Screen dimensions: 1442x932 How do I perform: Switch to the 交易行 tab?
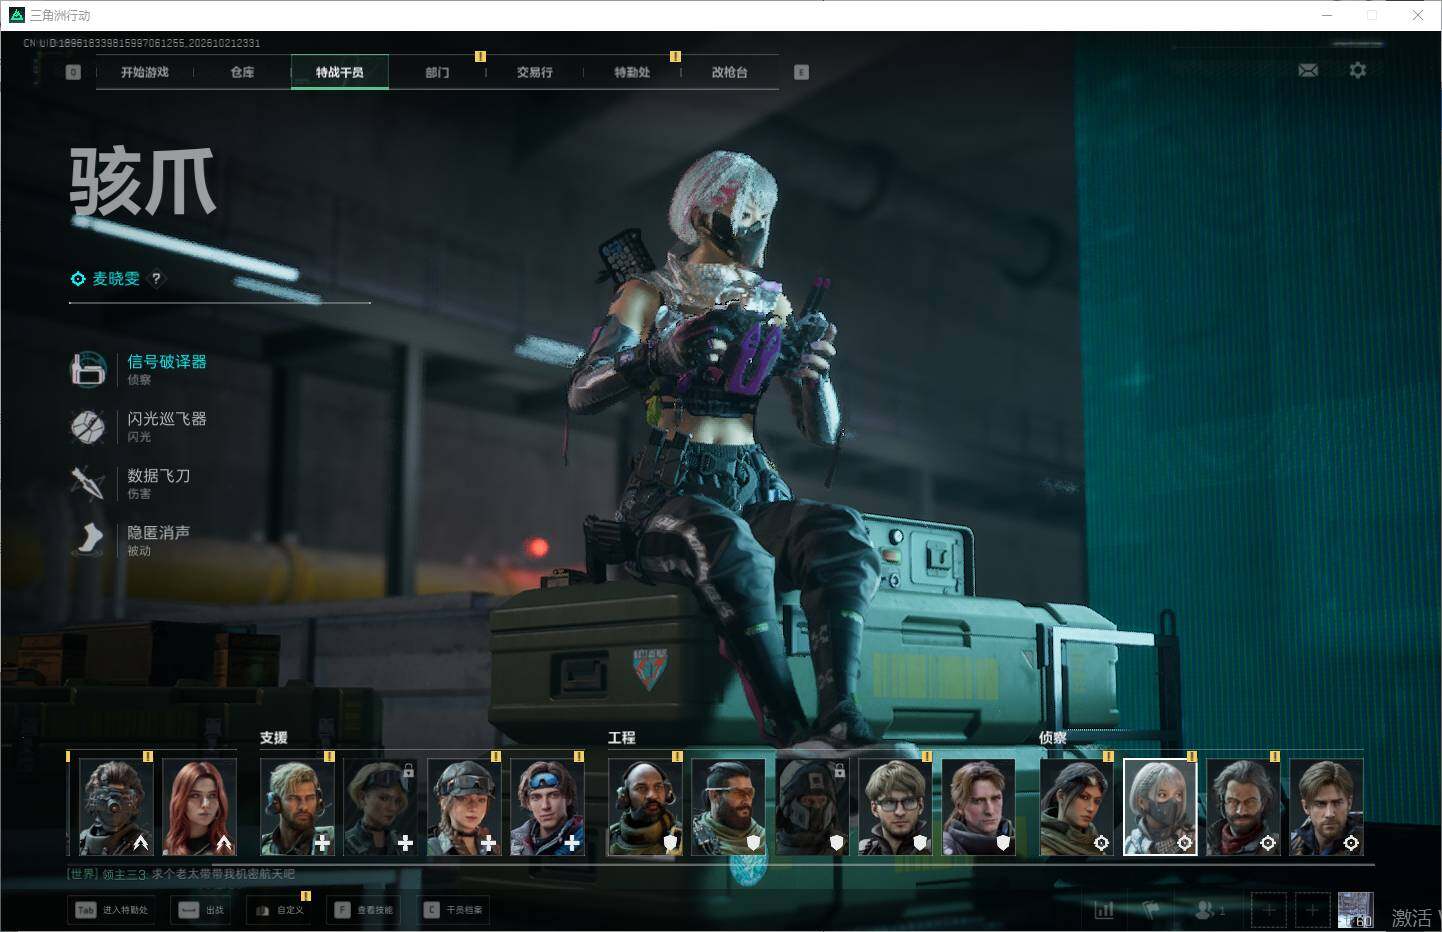534,72
